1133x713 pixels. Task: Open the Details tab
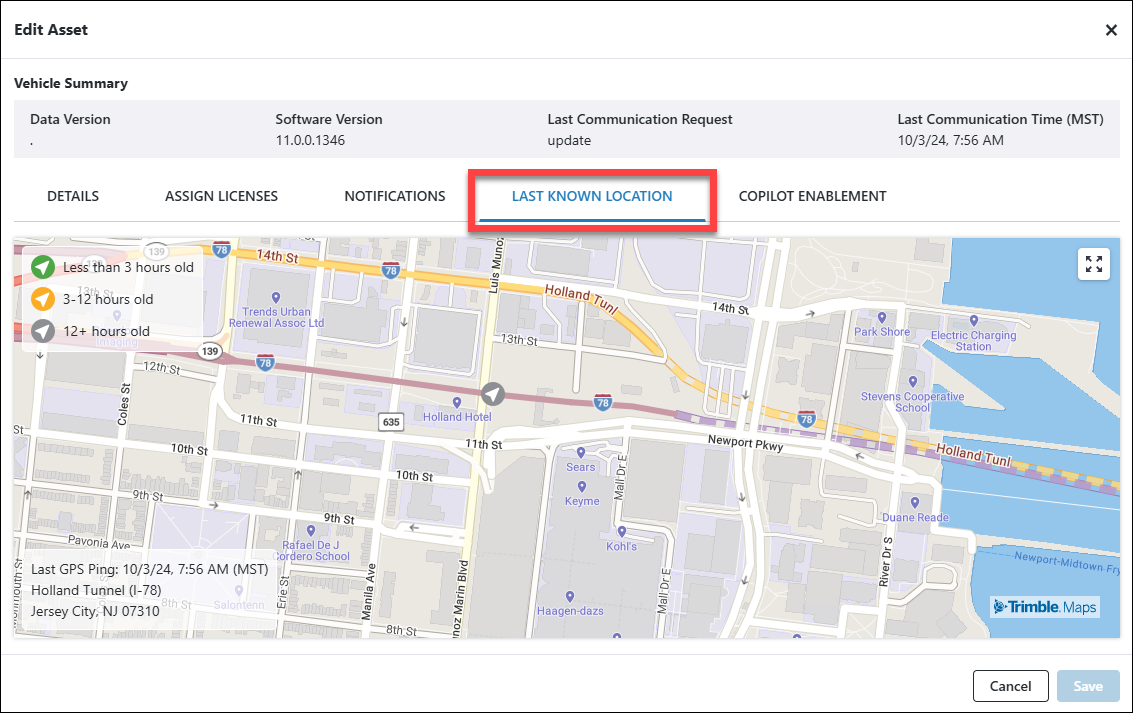(73, 196)
